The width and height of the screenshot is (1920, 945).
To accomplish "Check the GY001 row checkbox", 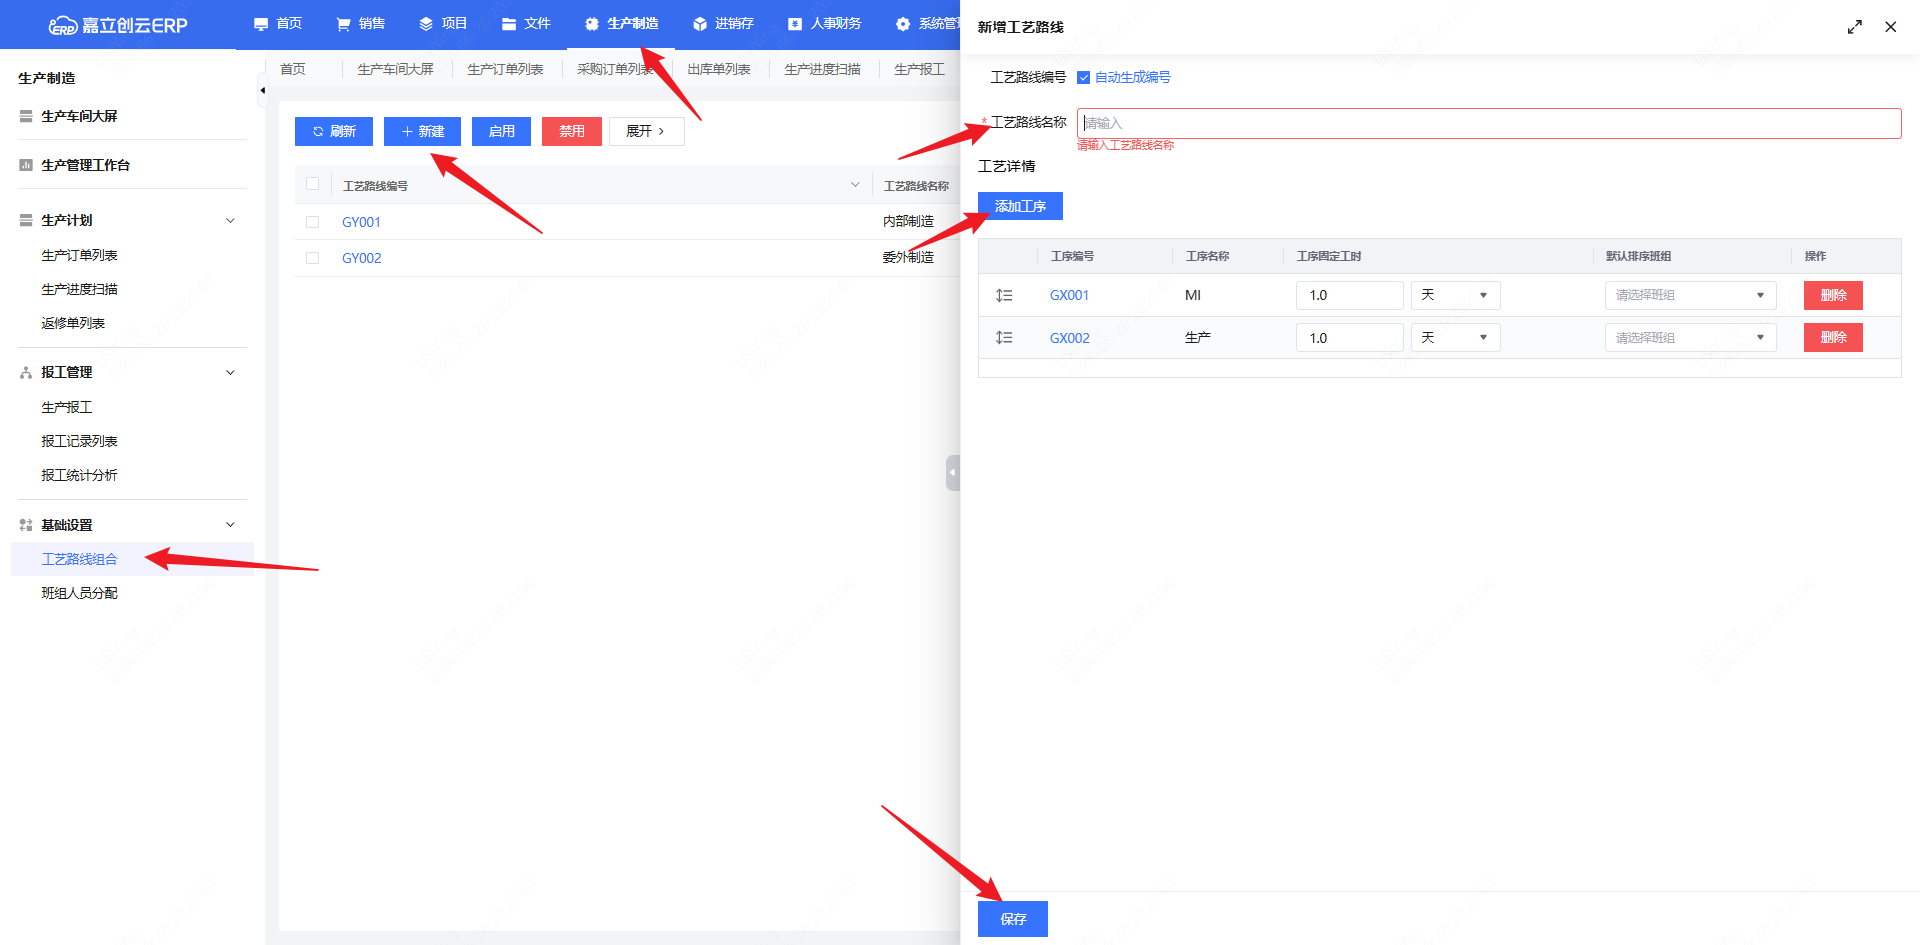I will coord(312,222).
